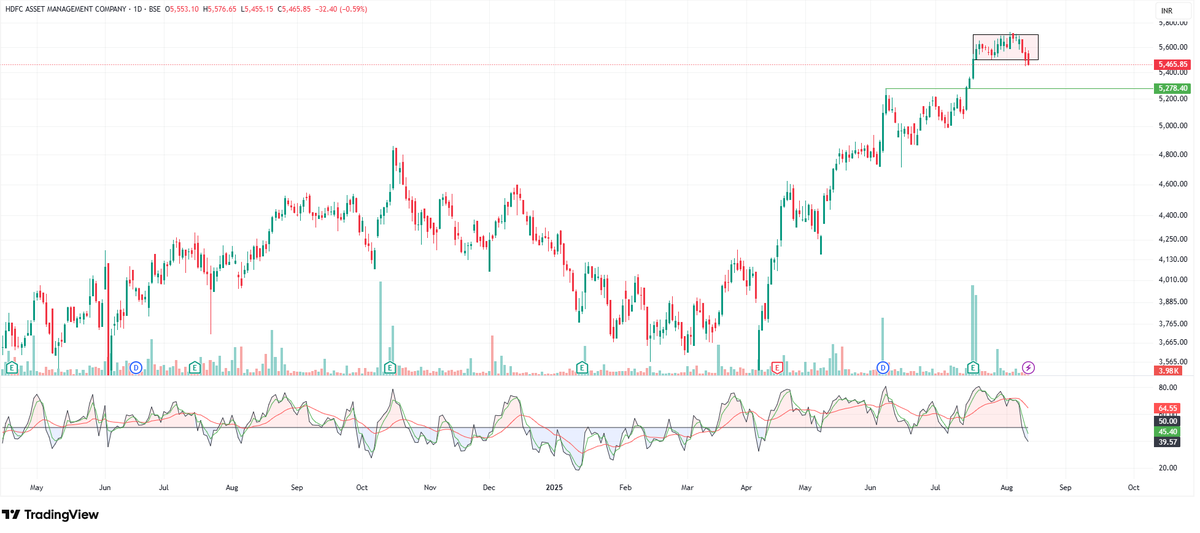This screenshot has height=533, width=1200.
Task: Click the 4,250.00 price axis label
Action: (1173, 239)
